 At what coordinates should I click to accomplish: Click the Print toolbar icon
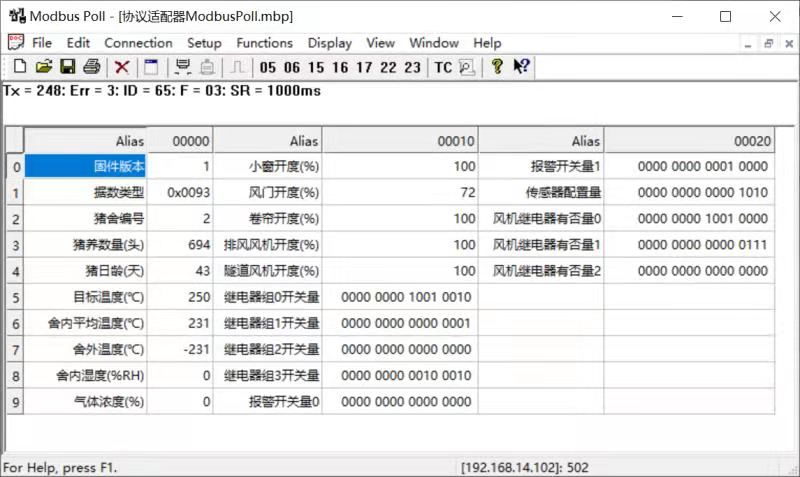(x=92, y=67)
